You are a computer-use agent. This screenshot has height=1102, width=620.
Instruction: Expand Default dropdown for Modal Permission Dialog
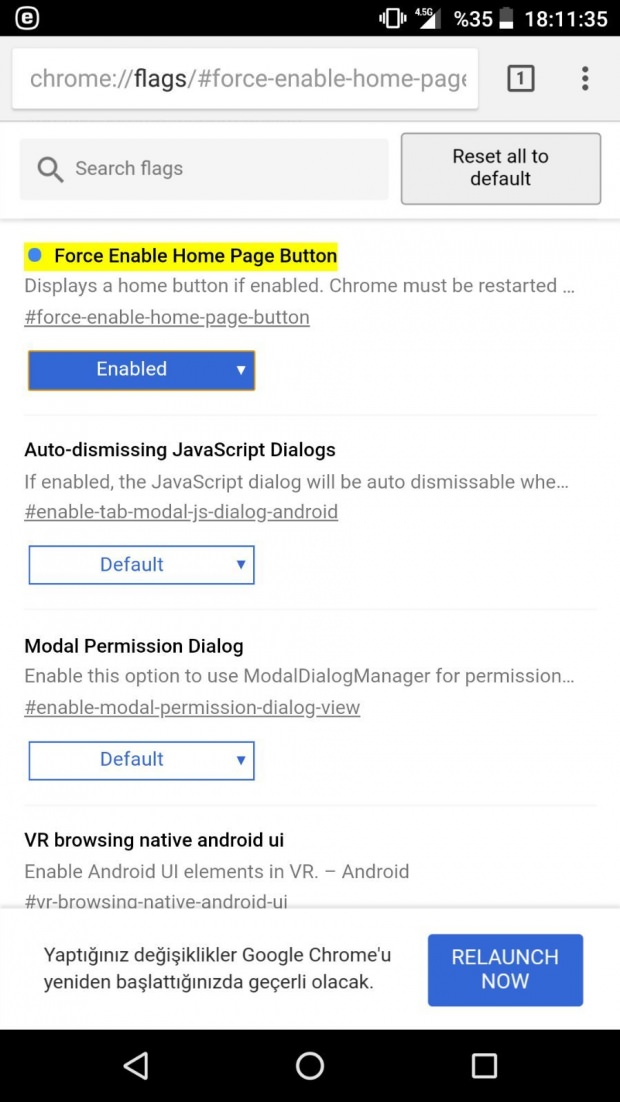point(141,760)
